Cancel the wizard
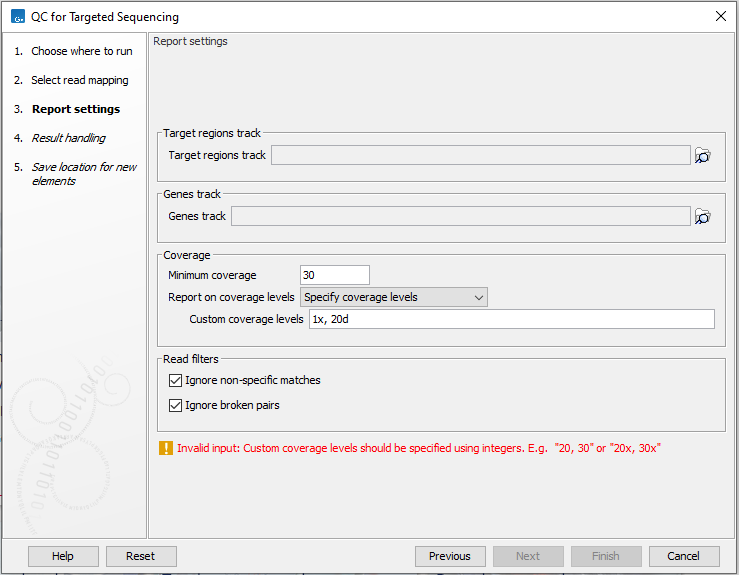Screen dimensions: 739x575 click(x=684, y=556)
